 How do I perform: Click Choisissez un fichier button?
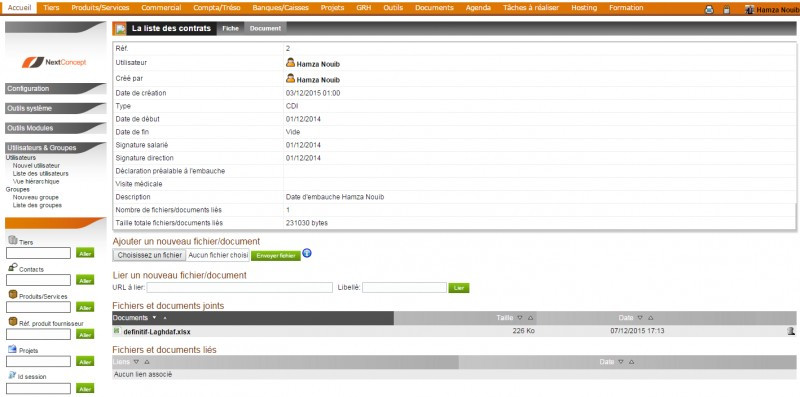(149, 255)
